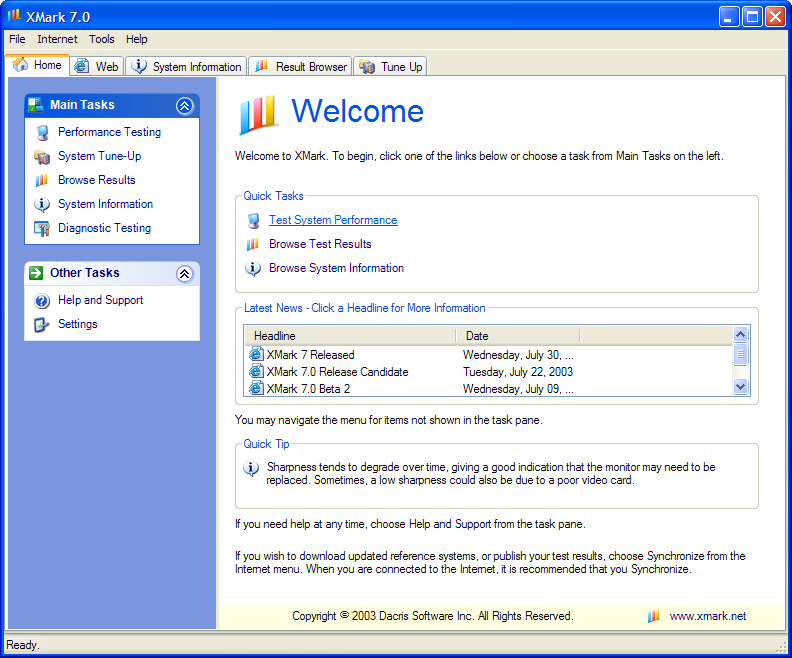This screenshot has width=792, height=658.
Task: Click the System Tune-Up icon in Main Tasks
Action: (42, 157)
